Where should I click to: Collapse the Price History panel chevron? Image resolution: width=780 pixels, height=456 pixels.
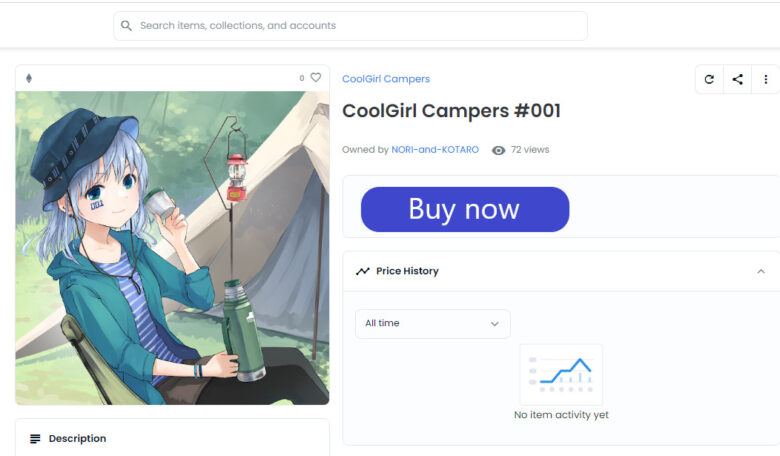(x=761, y=272)
